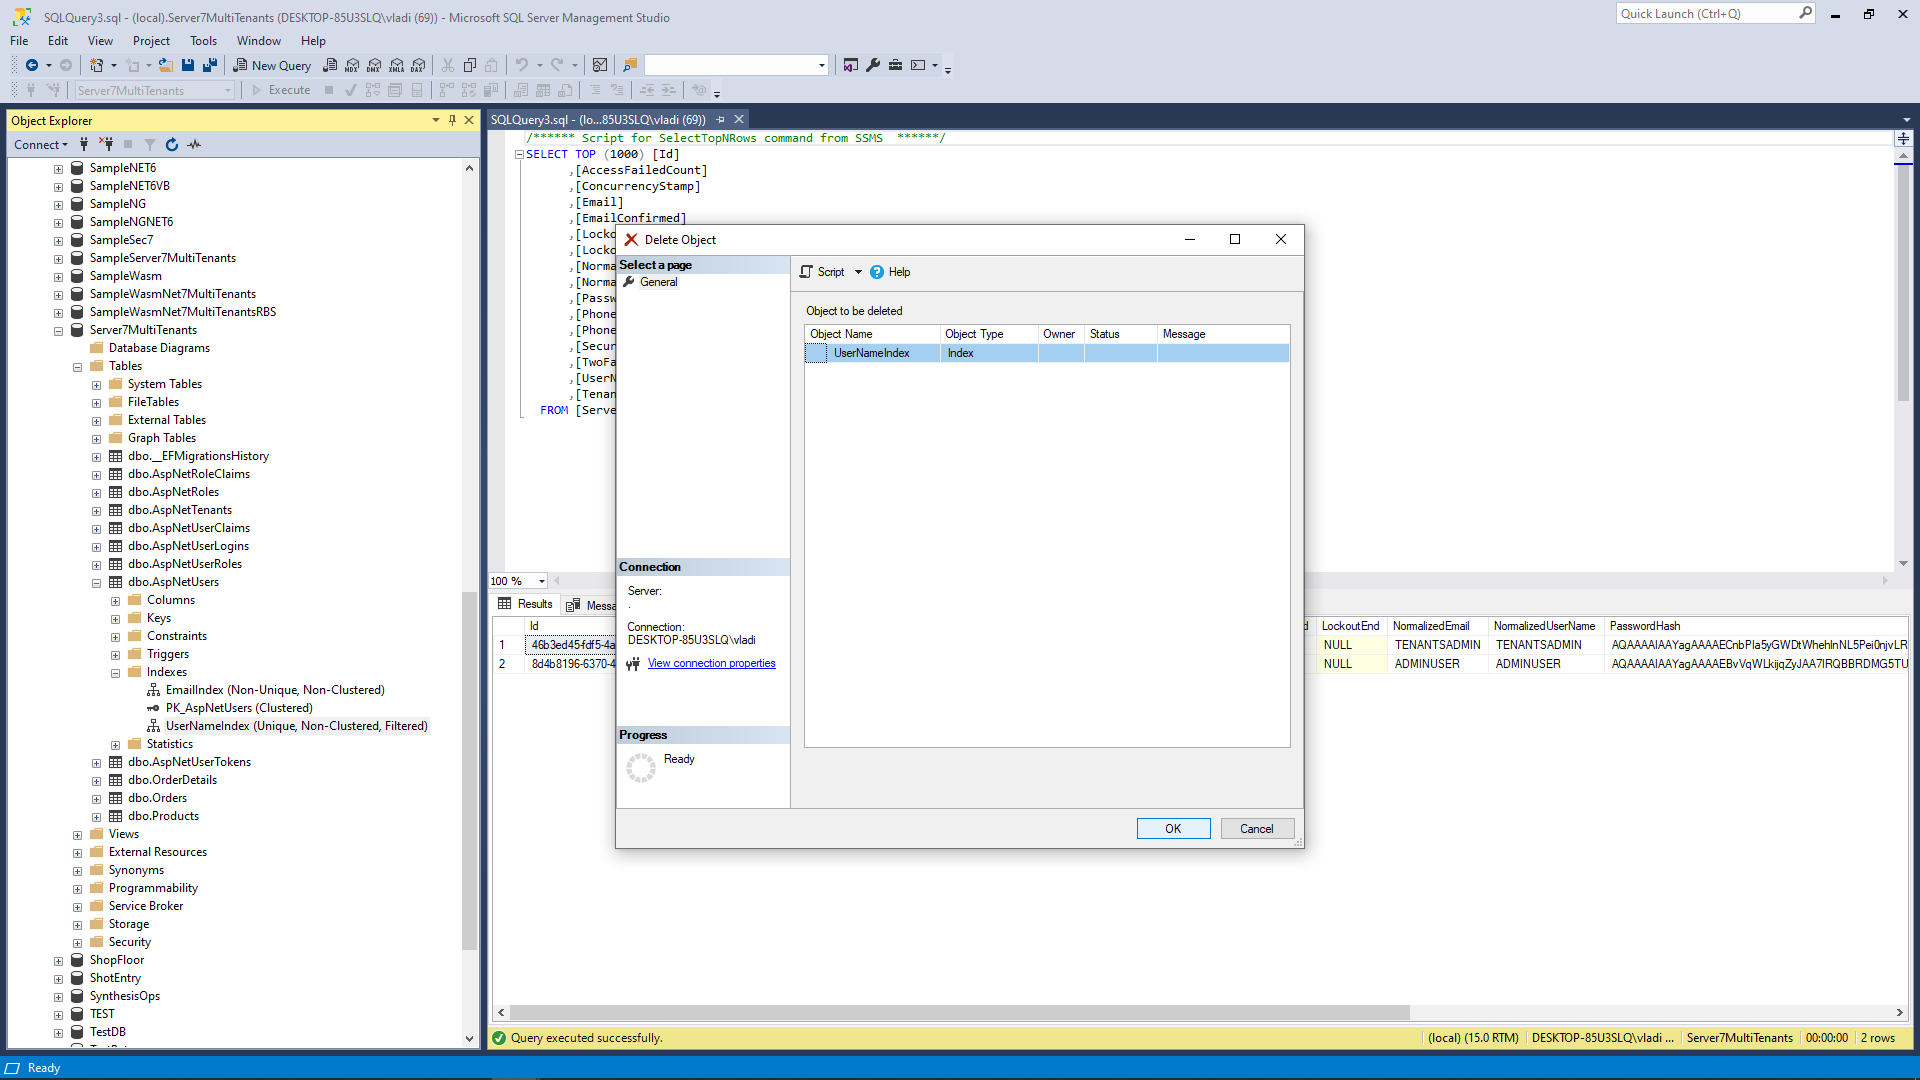Expand the Columns folder under dbo.AspNetUsers

point(115,600)
